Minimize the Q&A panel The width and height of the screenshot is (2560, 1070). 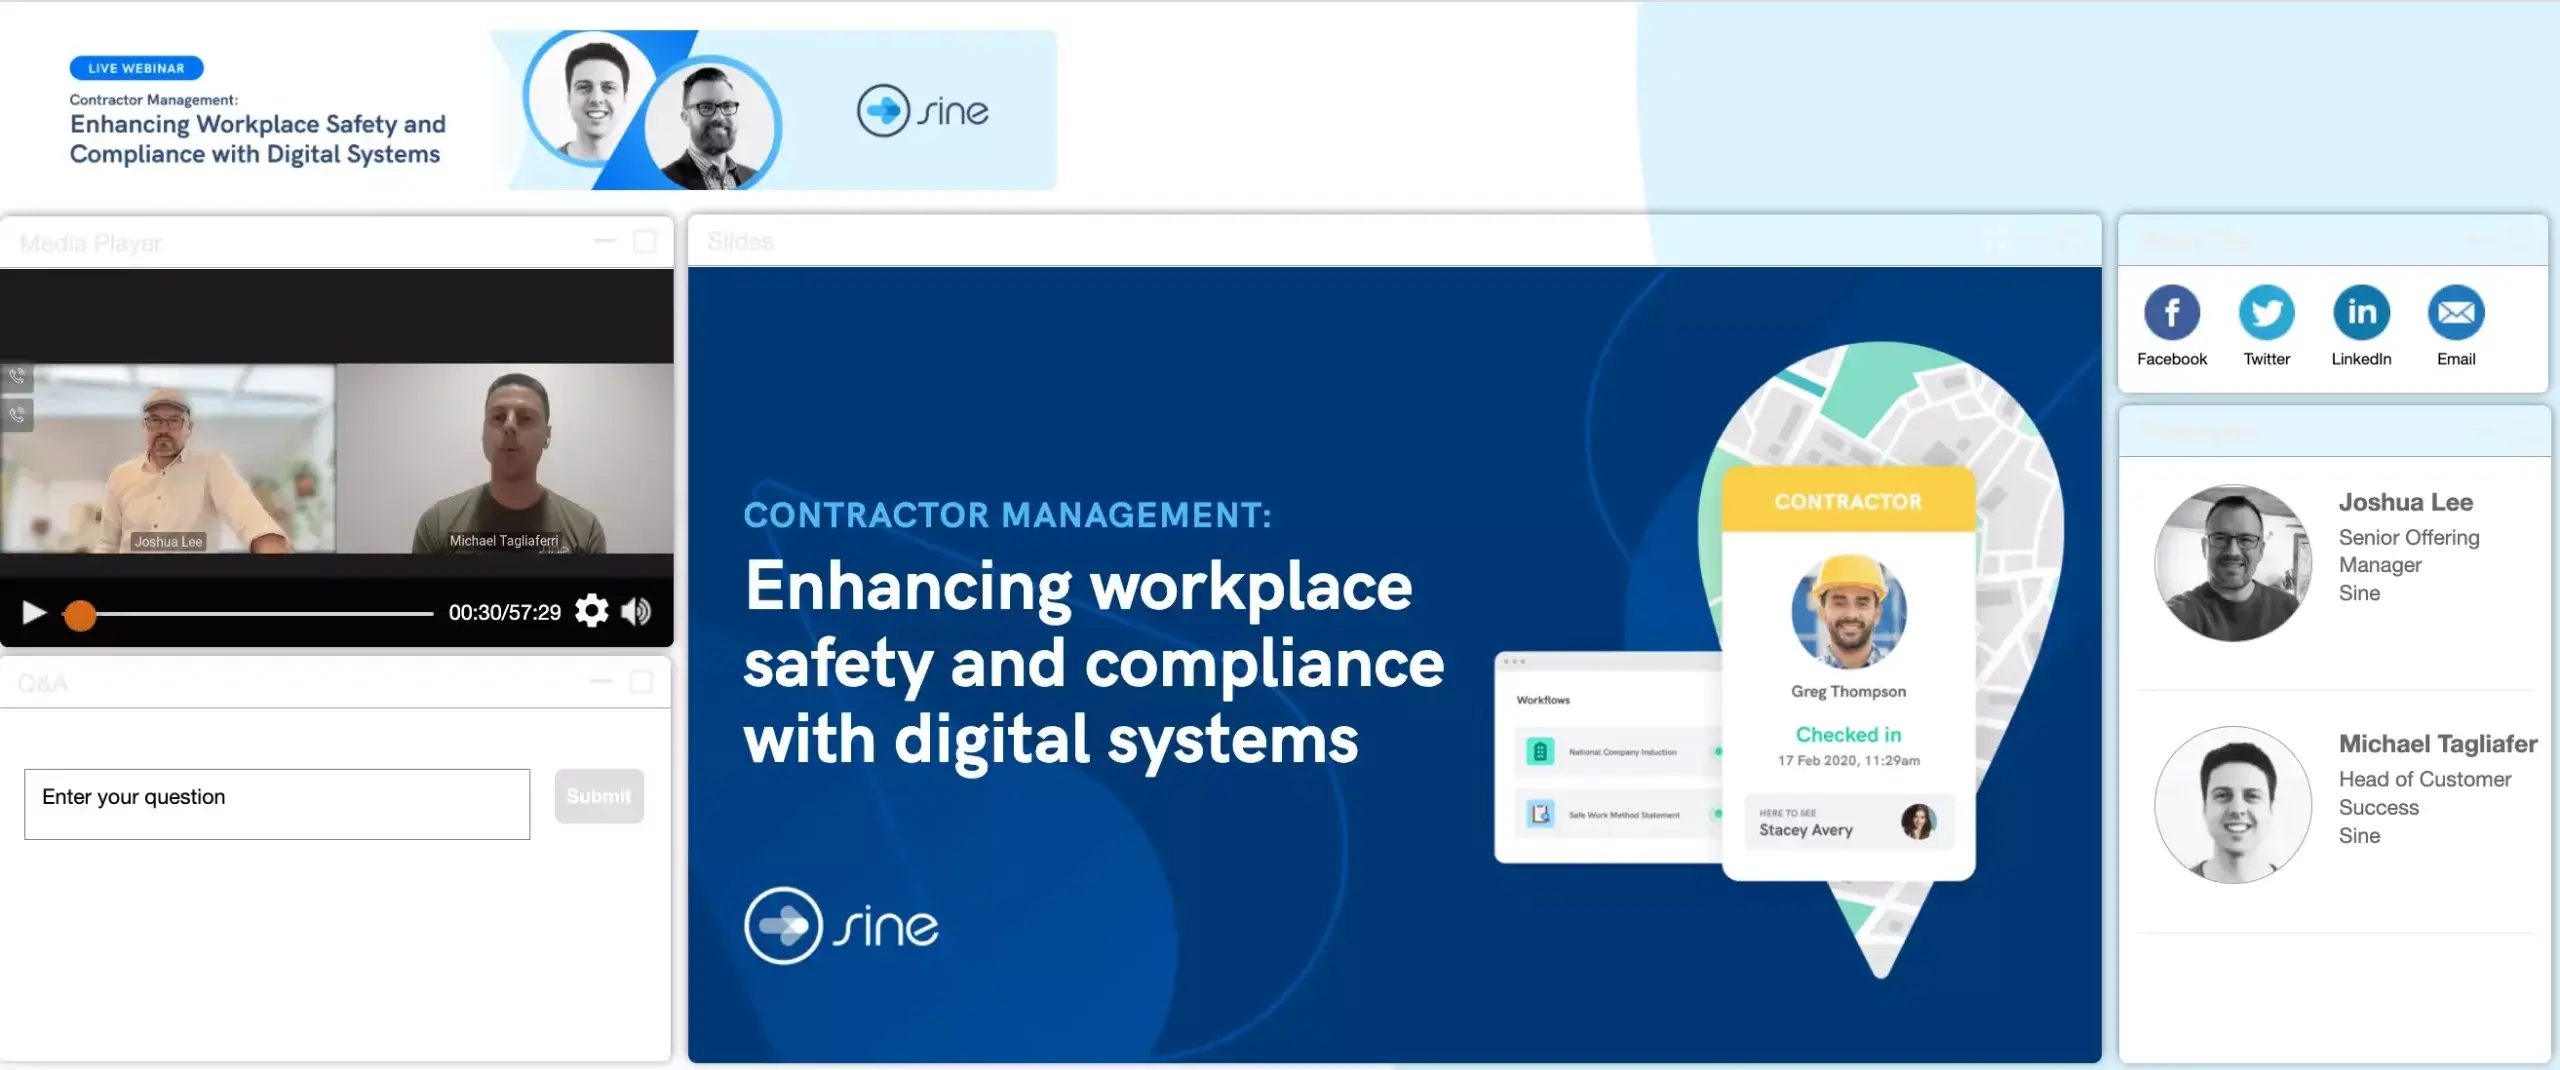click(600, 682)
